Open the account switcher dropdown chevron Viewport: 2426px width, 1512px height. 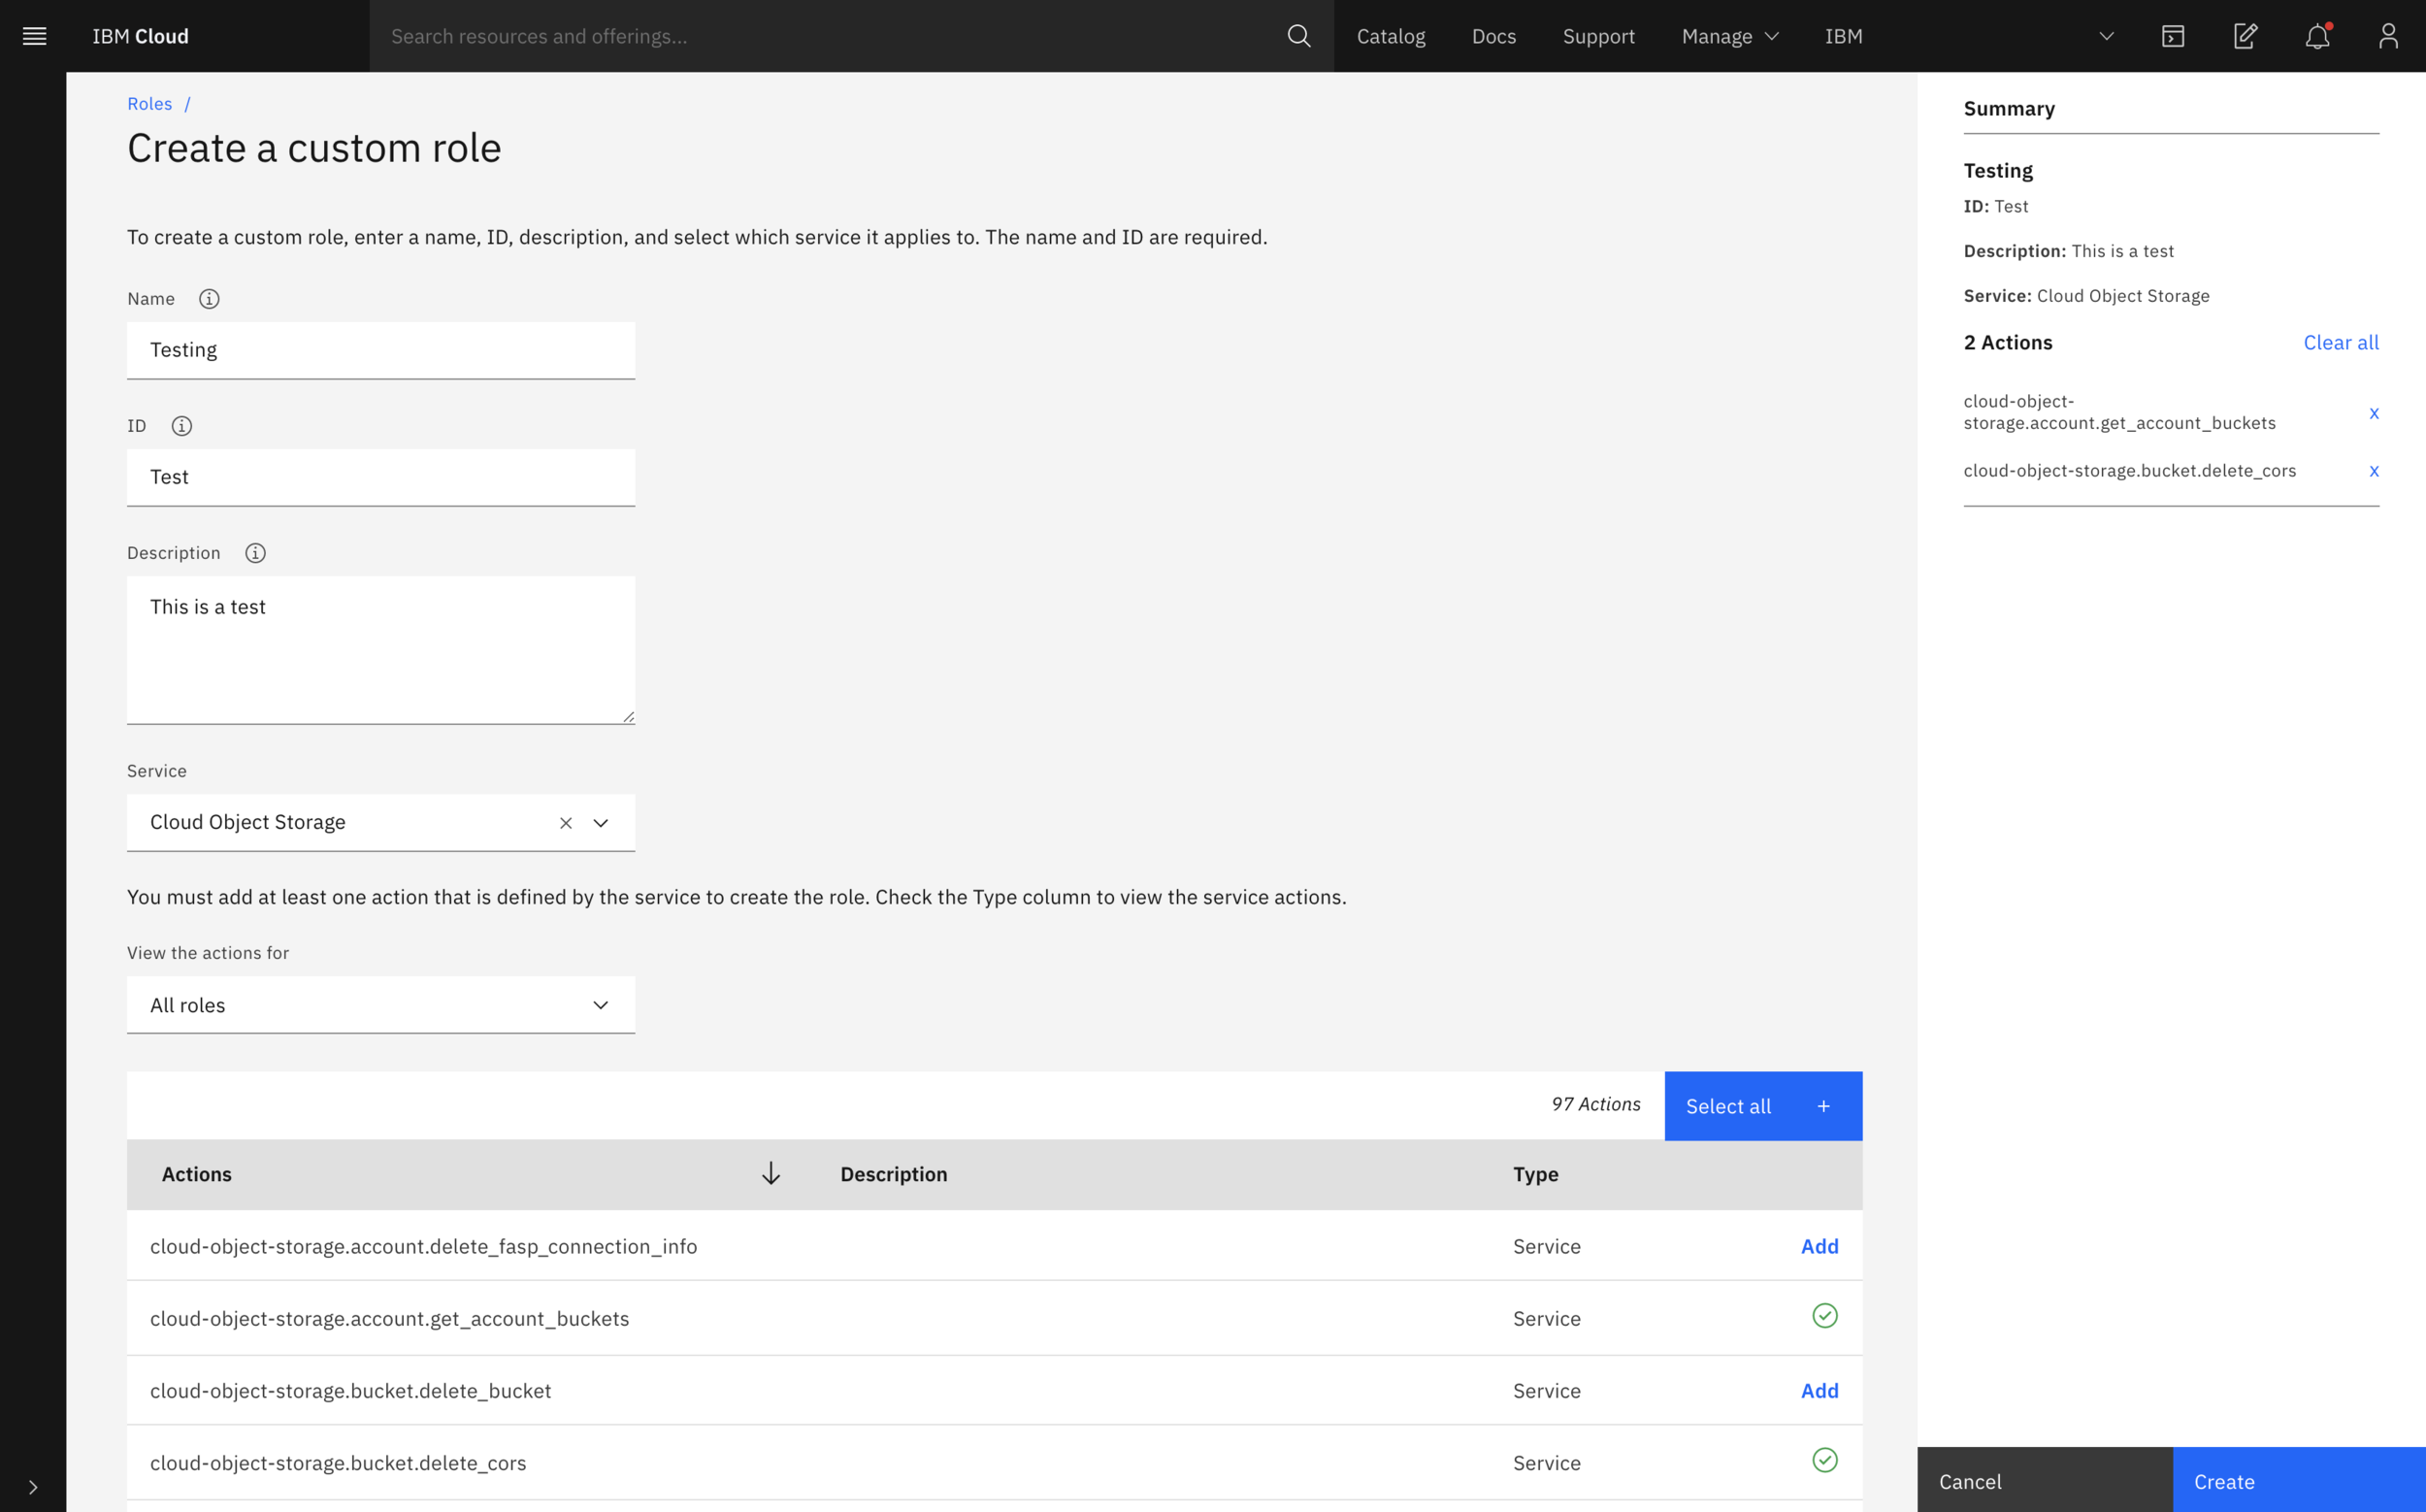click(x=2106, y=36)
